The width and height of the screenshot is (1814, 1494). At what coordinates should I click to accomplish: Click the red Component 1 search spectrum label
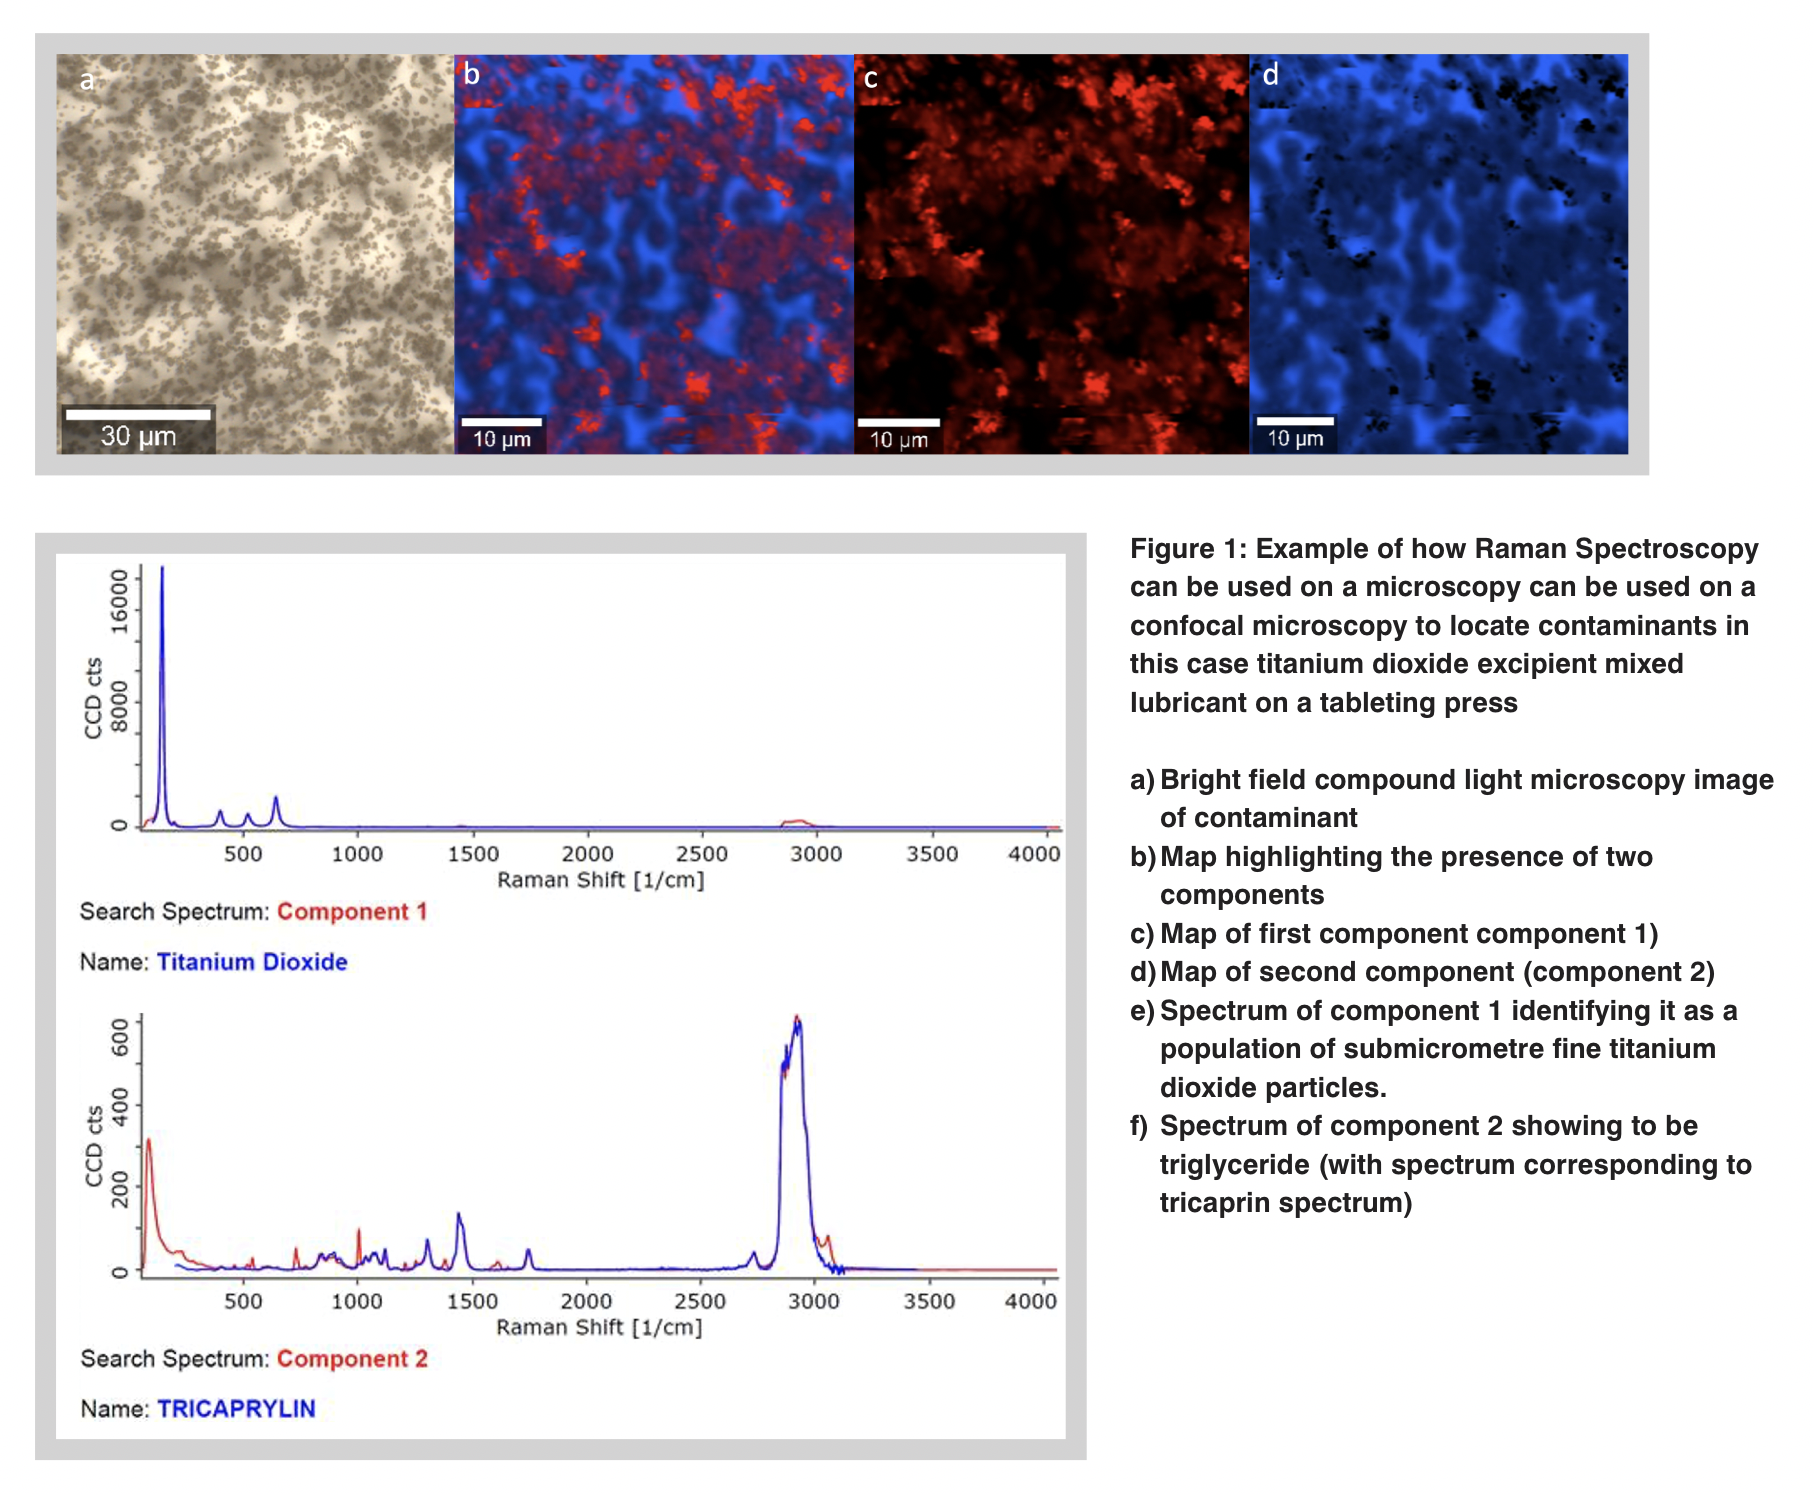(x=352, y=912)
